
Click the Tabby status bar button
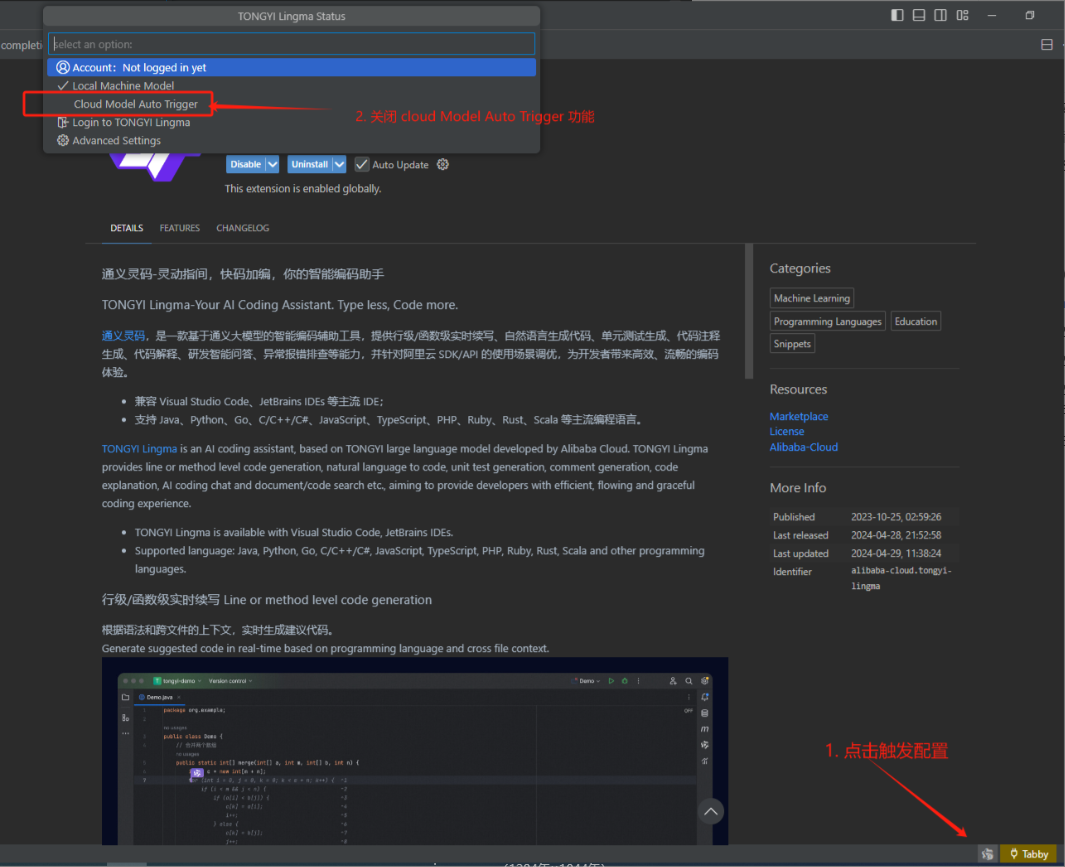(1028, 854)
